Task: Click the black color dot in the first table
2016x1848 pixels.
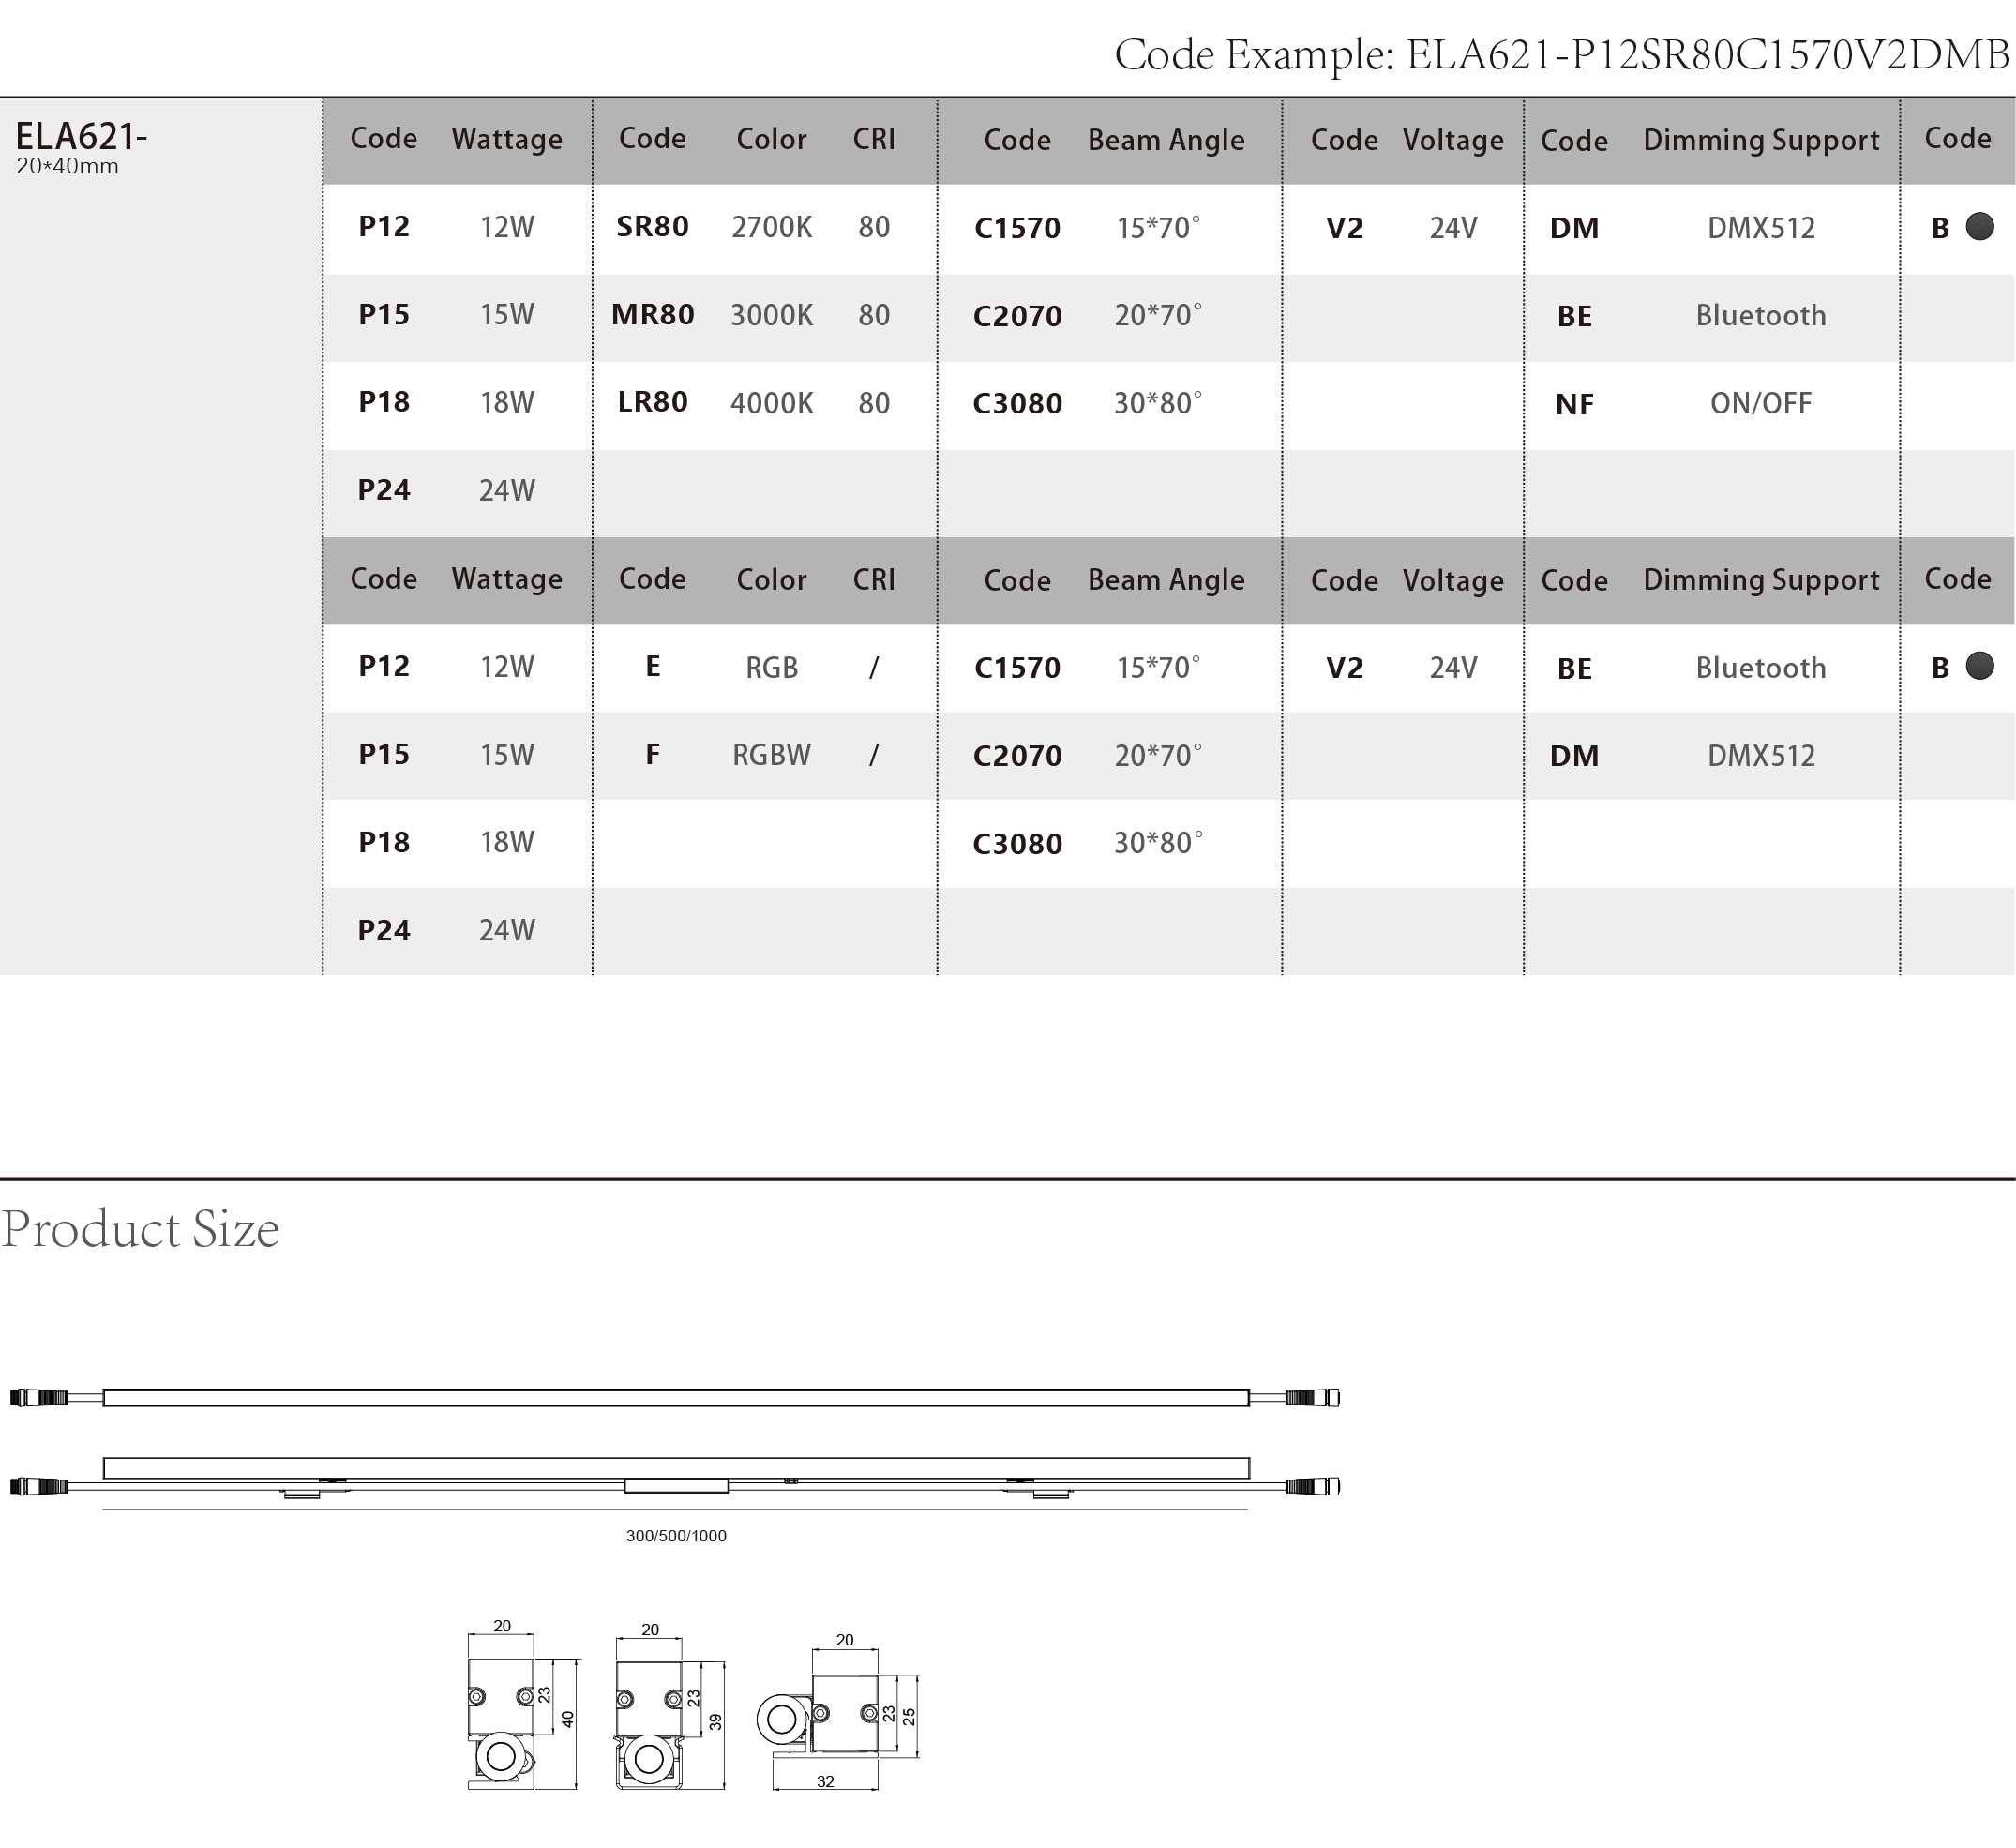Action: [1979, 227]
